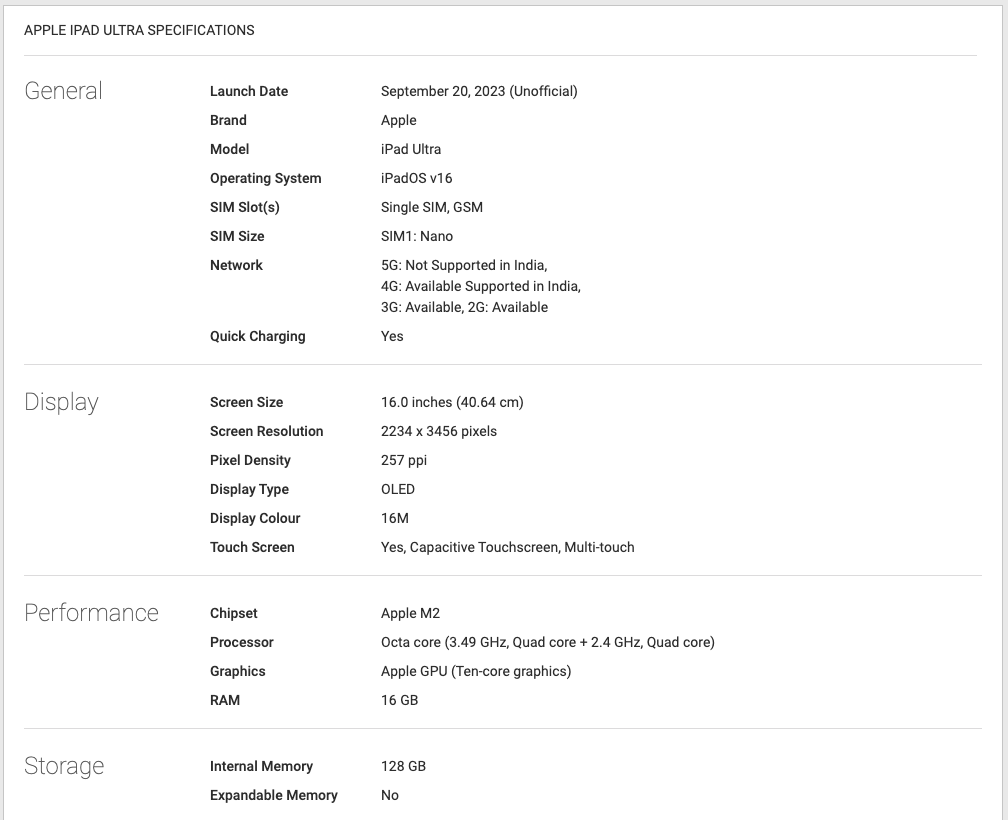This screenshot has width=1008, height=820.
Task: Click the Touch Screen label
Action: 252,547
